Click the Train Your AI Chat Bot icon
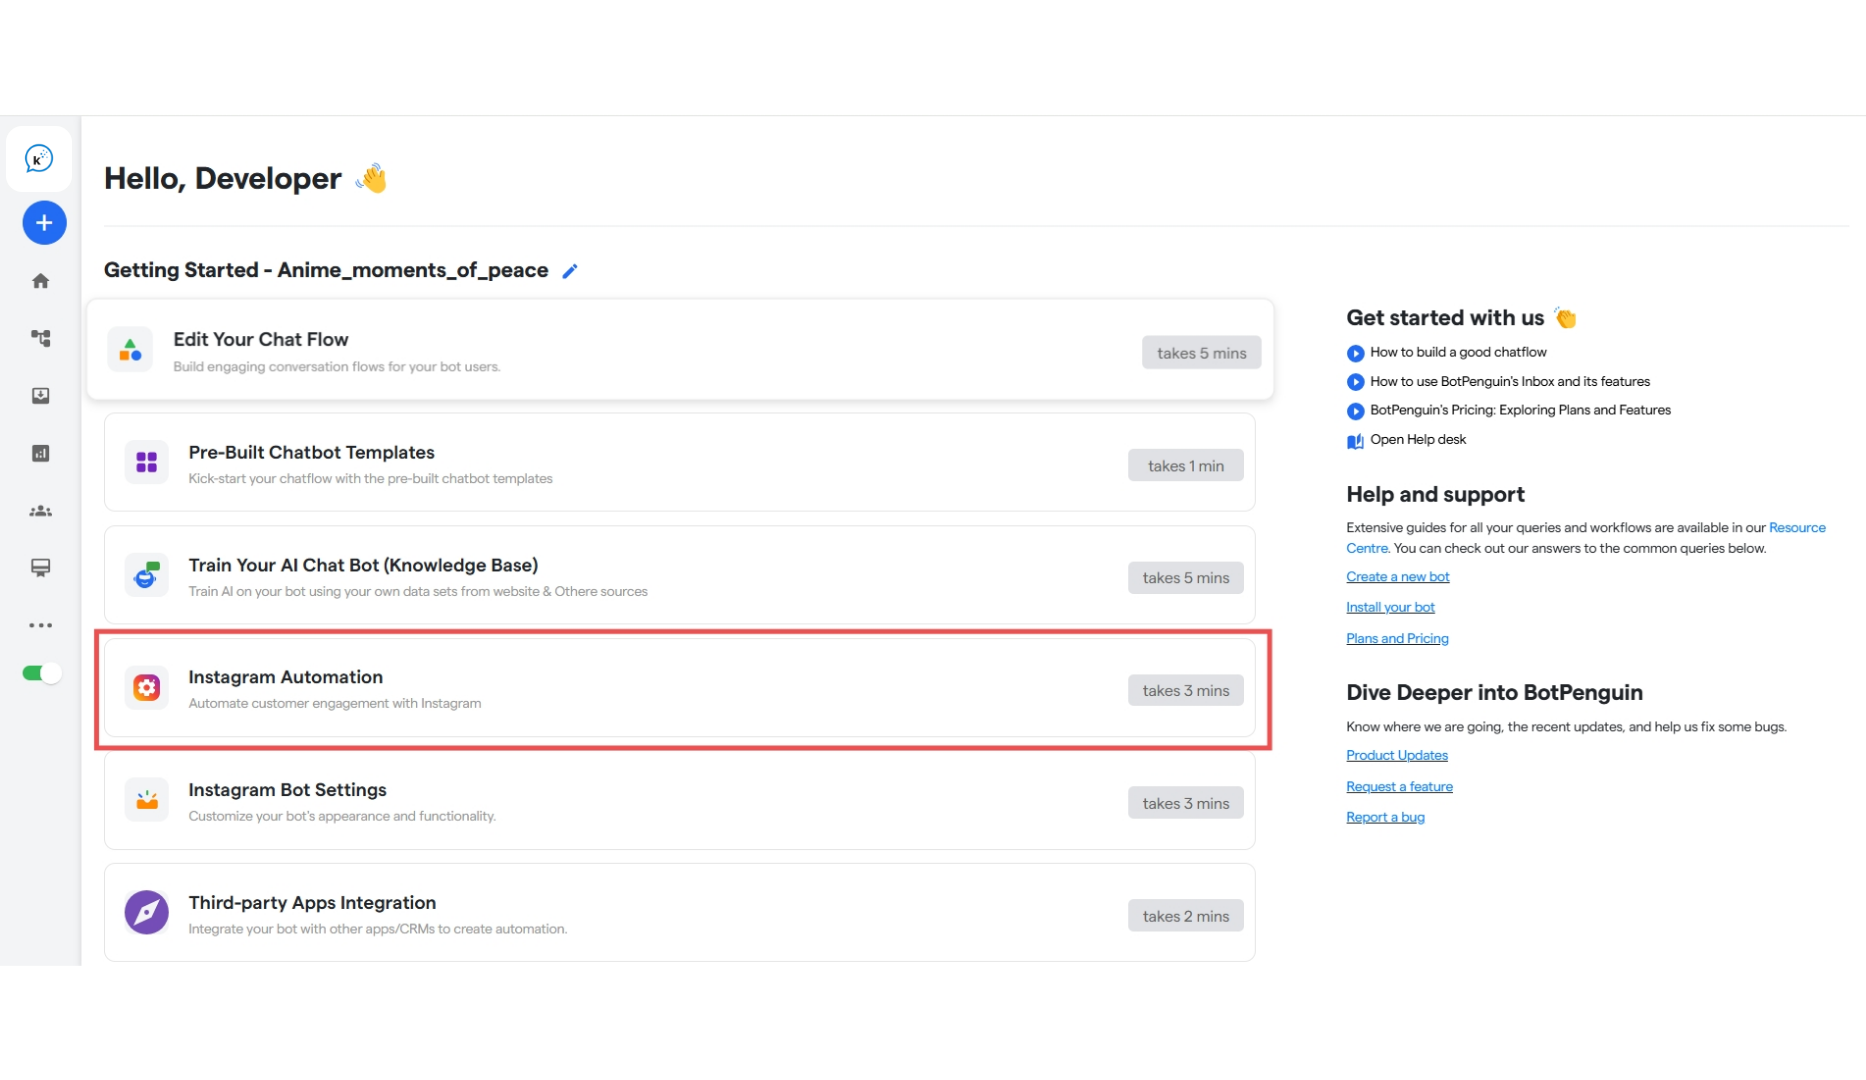 coord(147,575)
